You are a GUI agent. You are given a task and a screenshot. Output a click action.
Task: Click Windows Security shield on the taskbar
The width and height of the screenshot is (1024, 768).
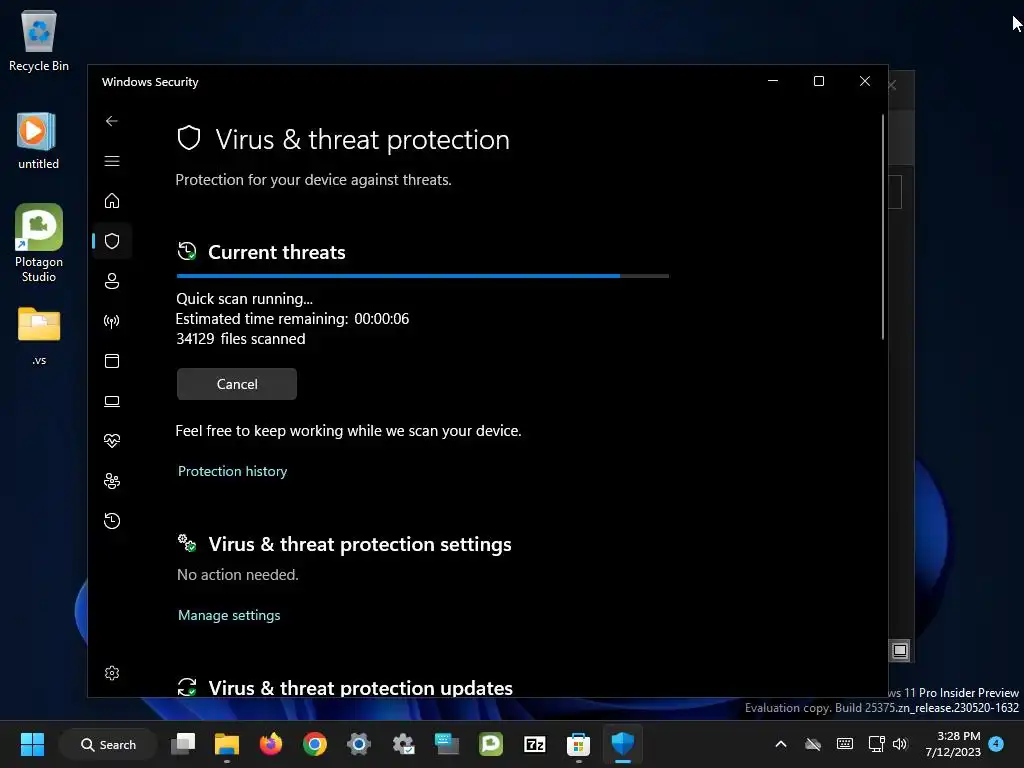click(x=622, y=744)
